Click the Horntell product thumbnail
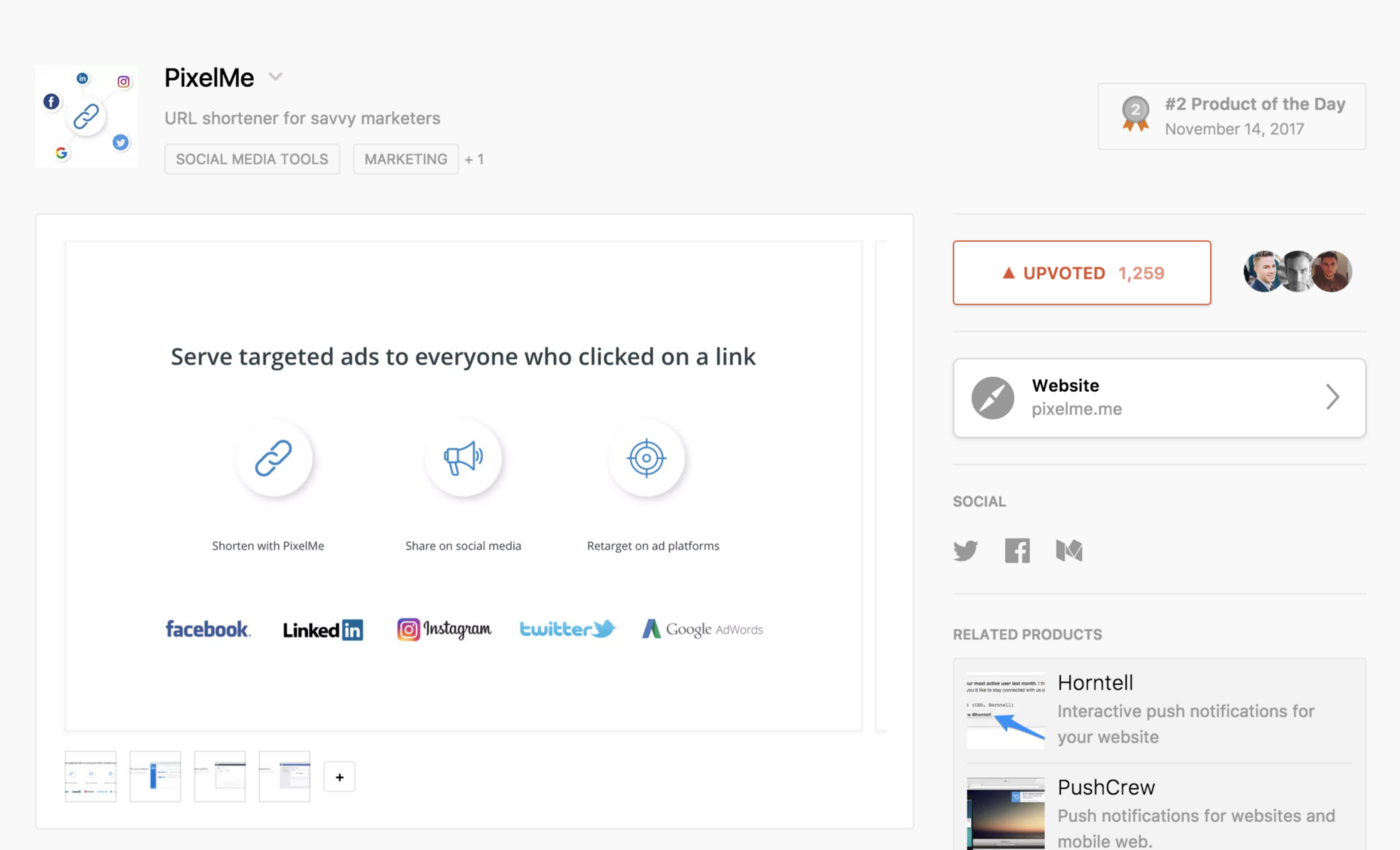Image resolution: width=1400 pixels, height=850 pixels. [1006, 711]
